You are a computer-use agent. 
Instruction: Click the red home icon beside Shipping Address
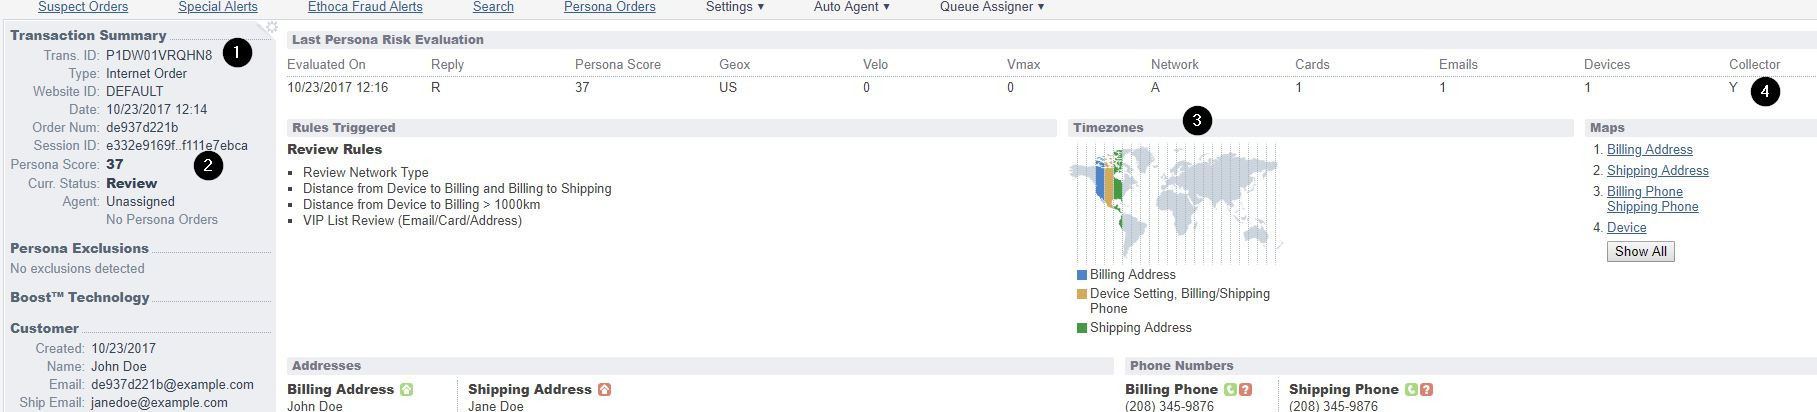[604, 389]
